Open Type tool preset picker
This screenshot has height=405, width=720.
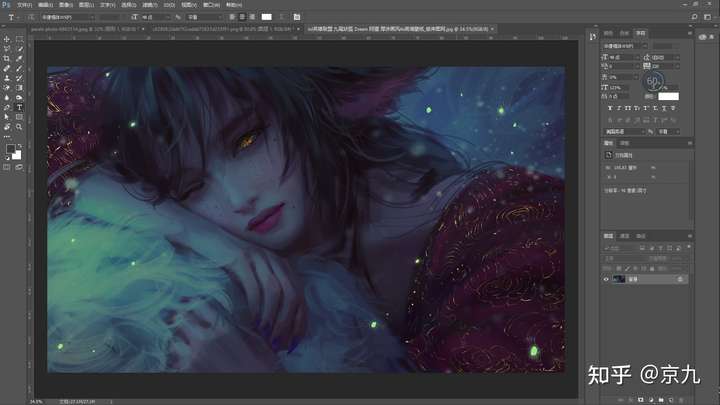(13, 17)
